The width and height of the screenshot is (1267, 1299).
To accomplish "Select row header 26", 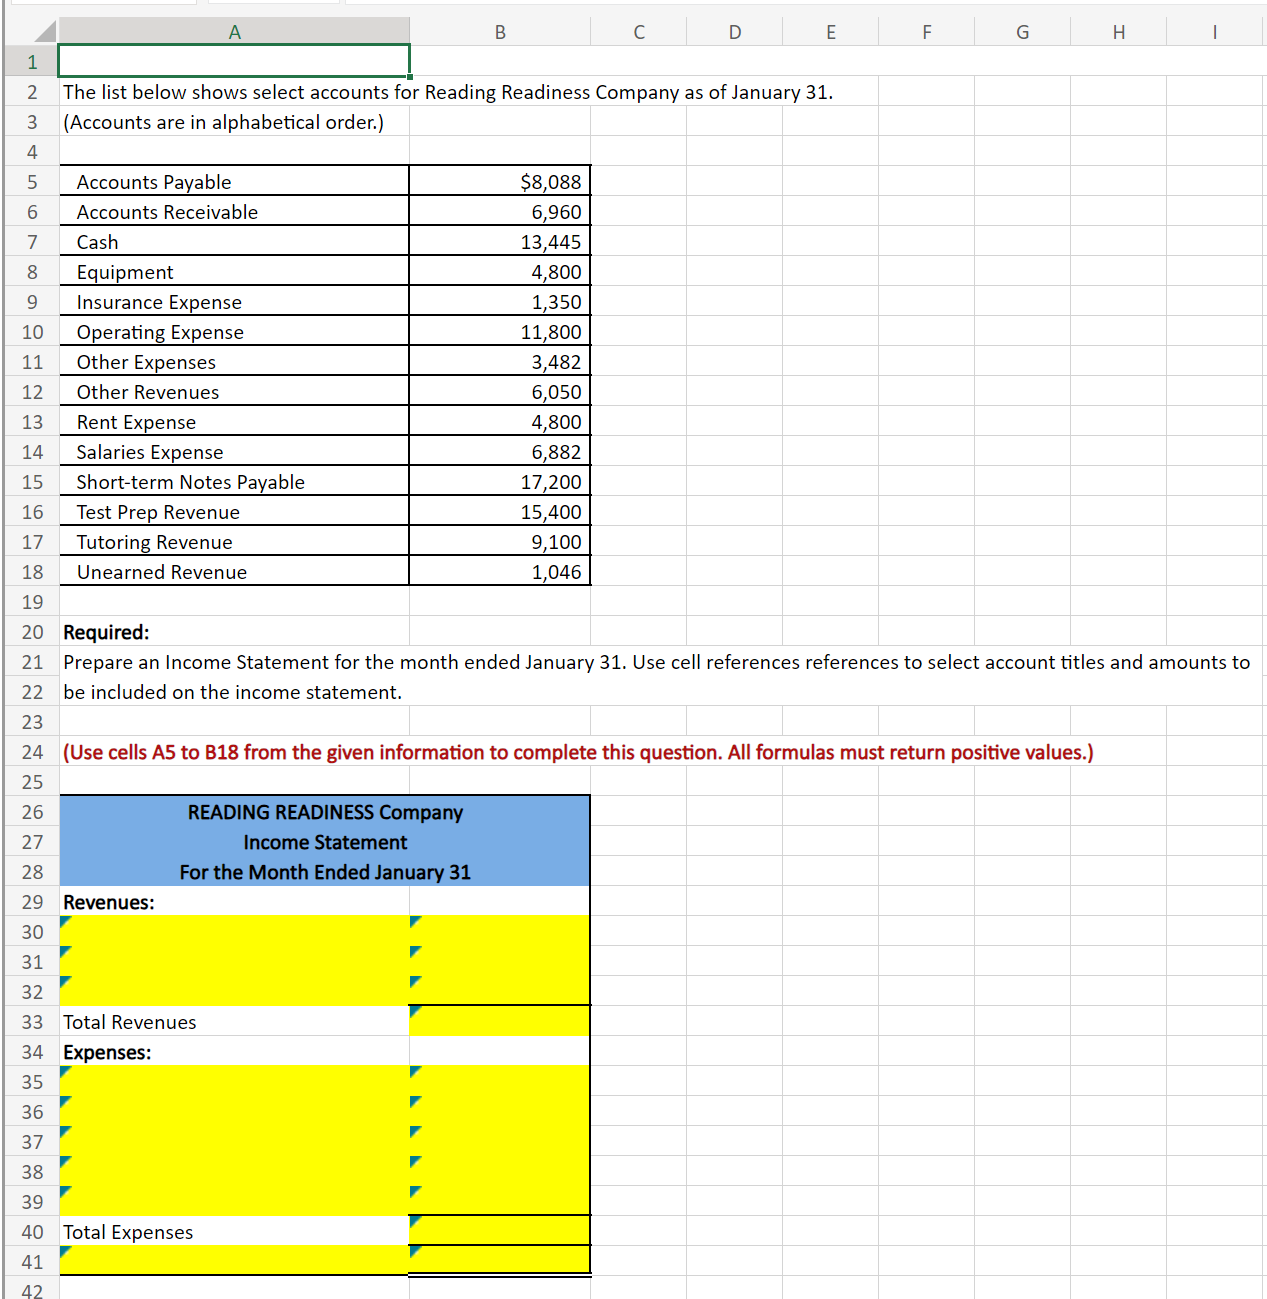I will coord(31,812).
